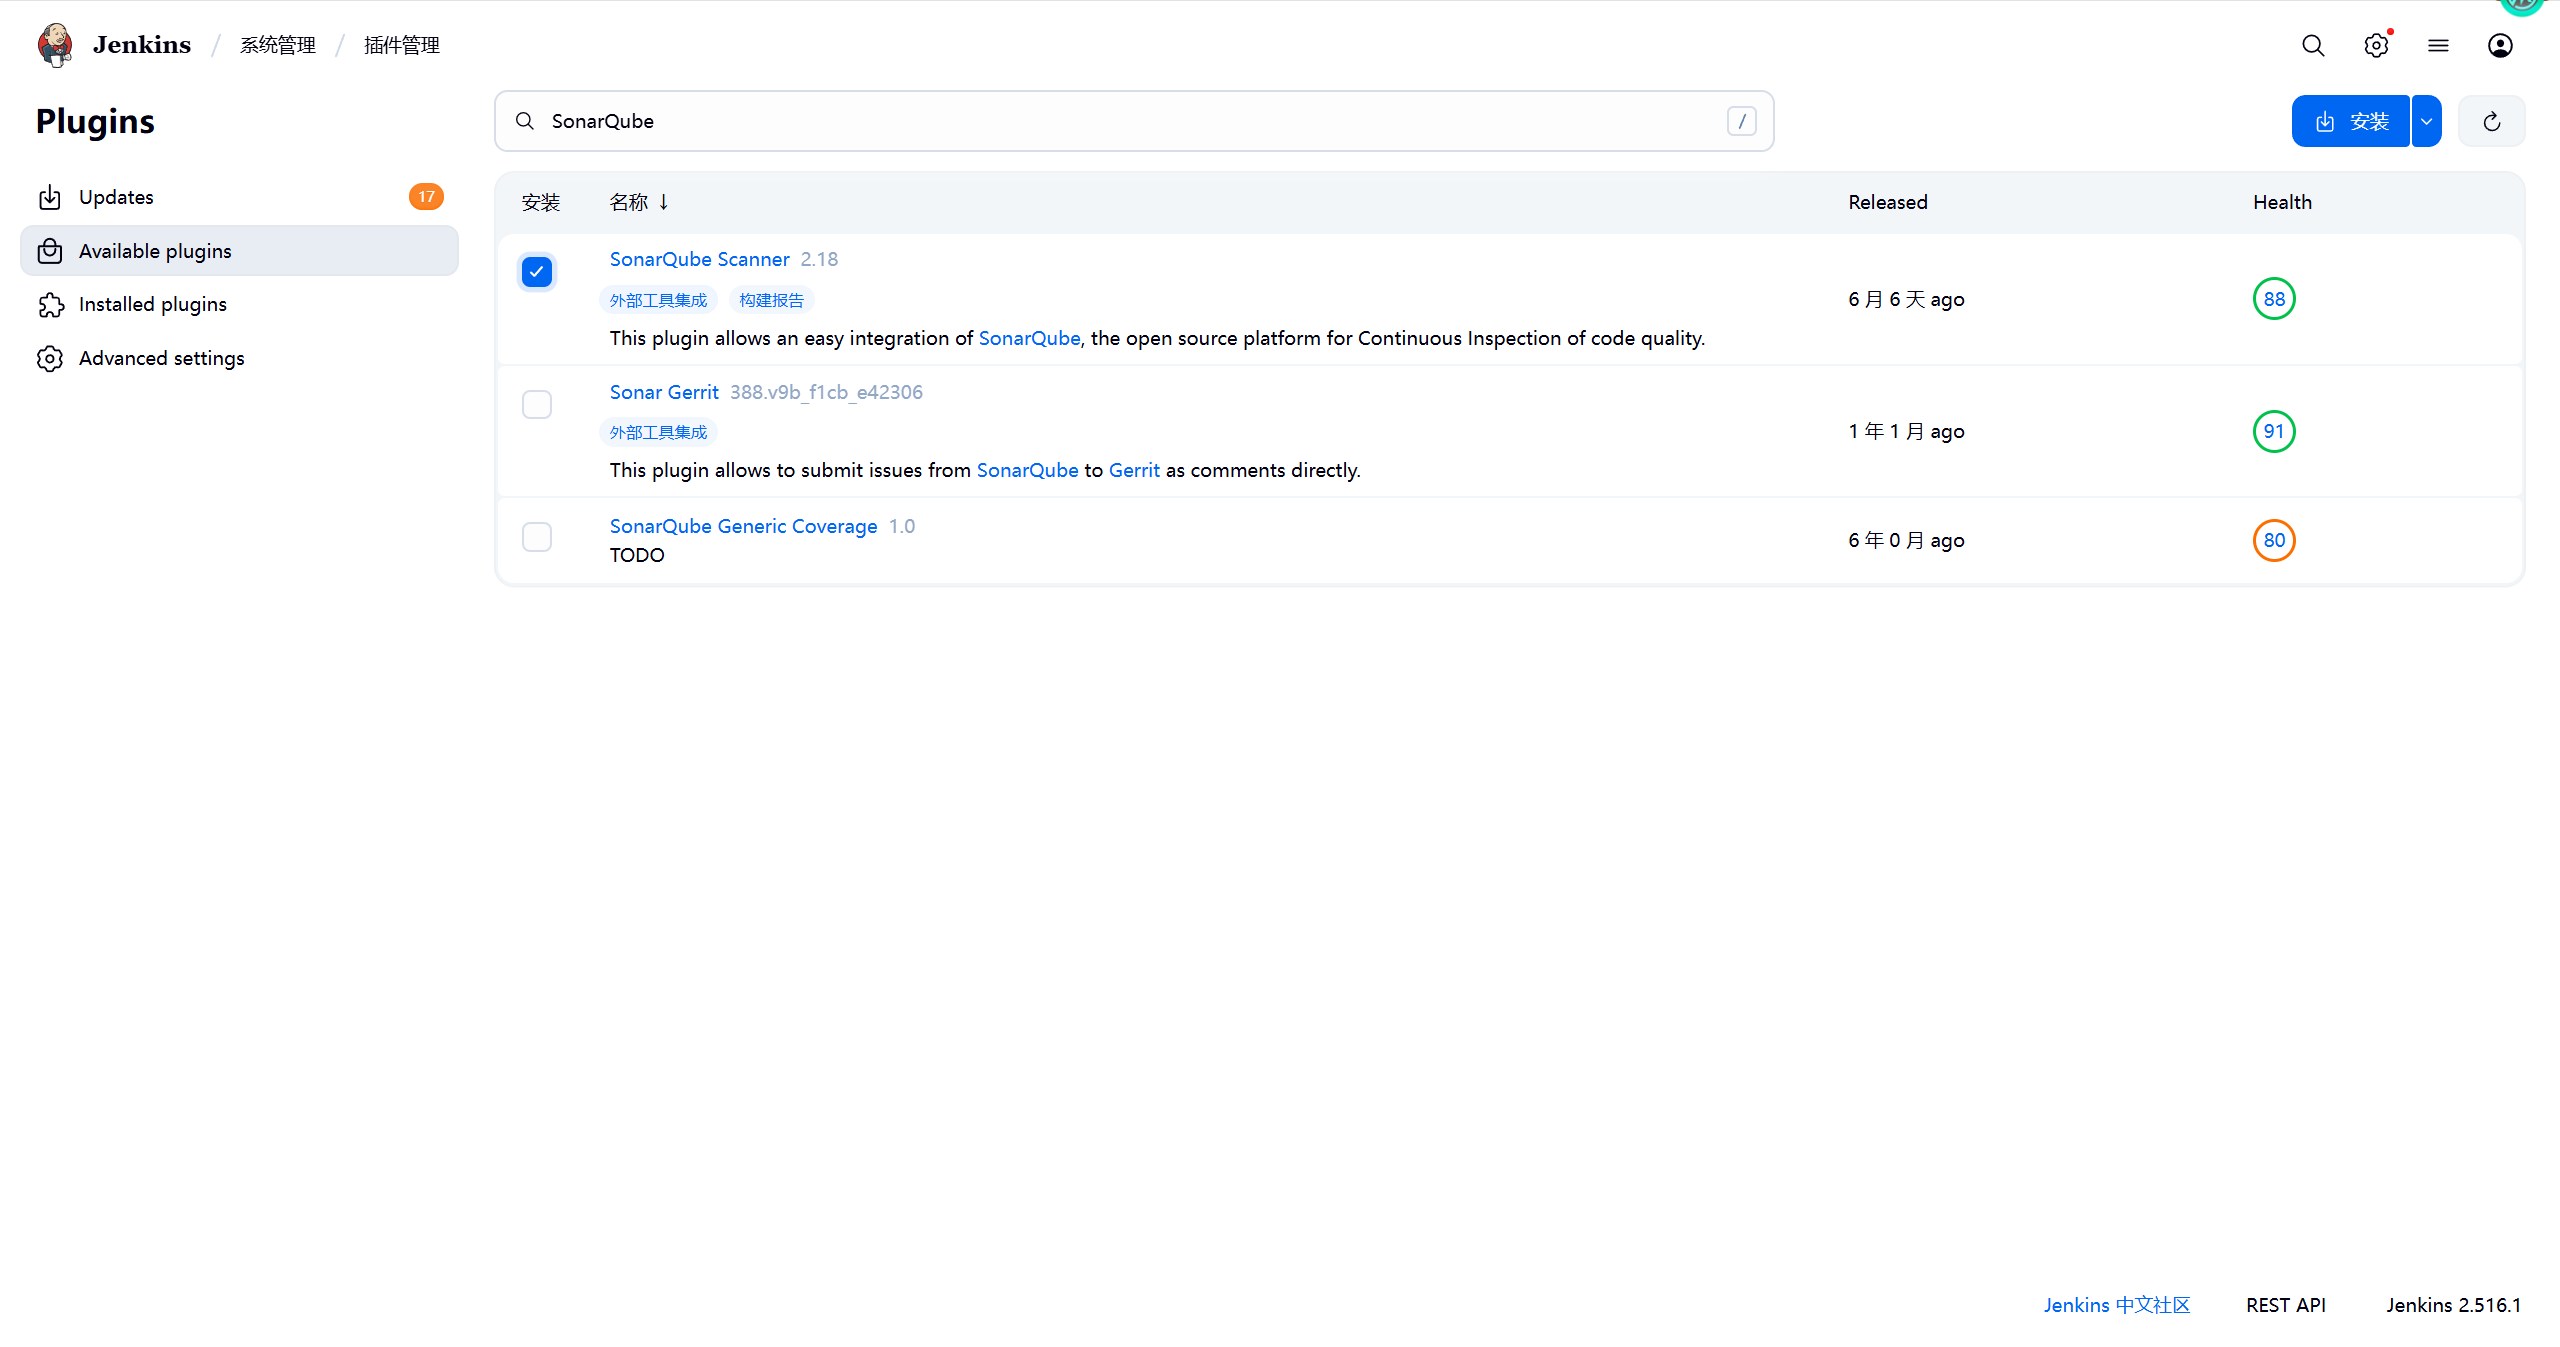Open the user account icon

2500,45
